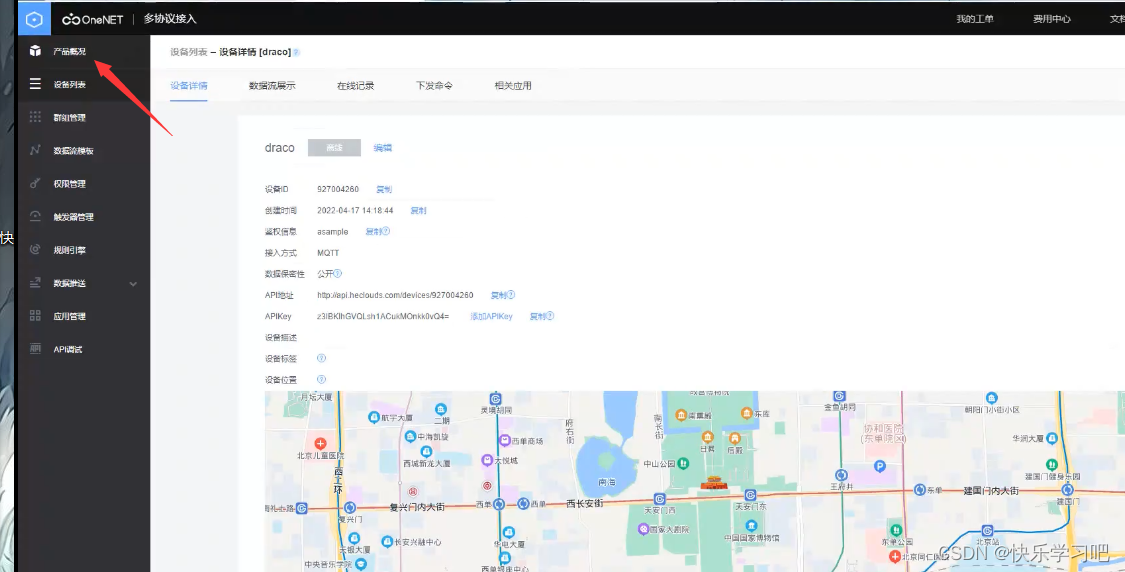This screenshot has width=1125, height=572.
Task: Open 权限管理 key icon in sidebar
Action: pyautogui.click(x=35, y=184)
